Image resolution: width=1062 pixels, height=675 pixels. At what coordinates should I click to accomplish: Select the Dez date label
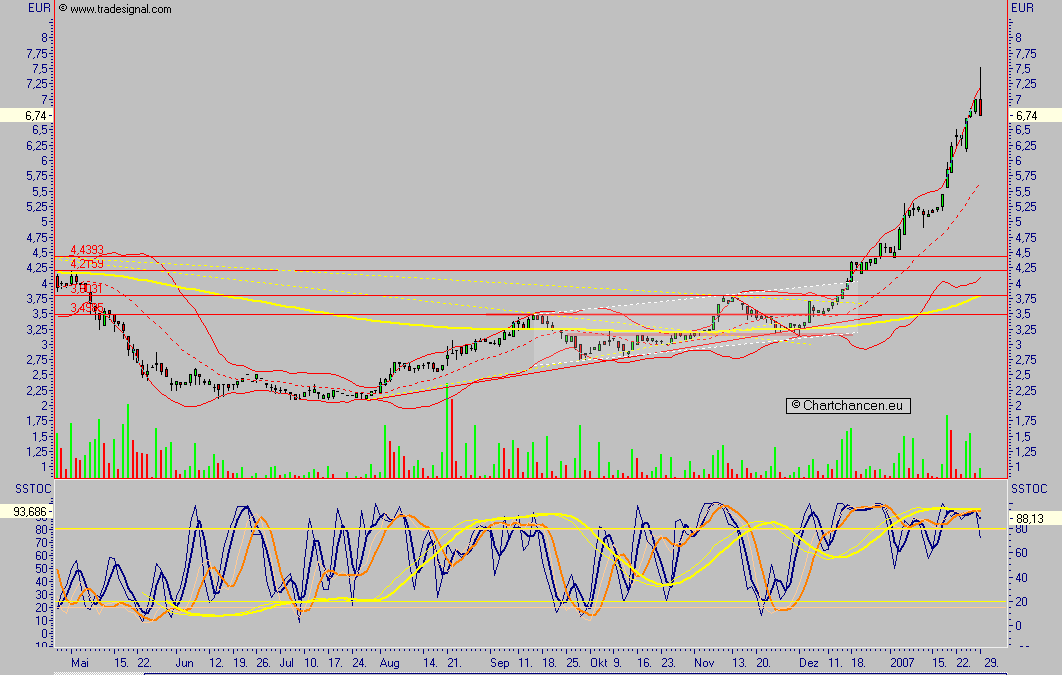click(809, 663)
